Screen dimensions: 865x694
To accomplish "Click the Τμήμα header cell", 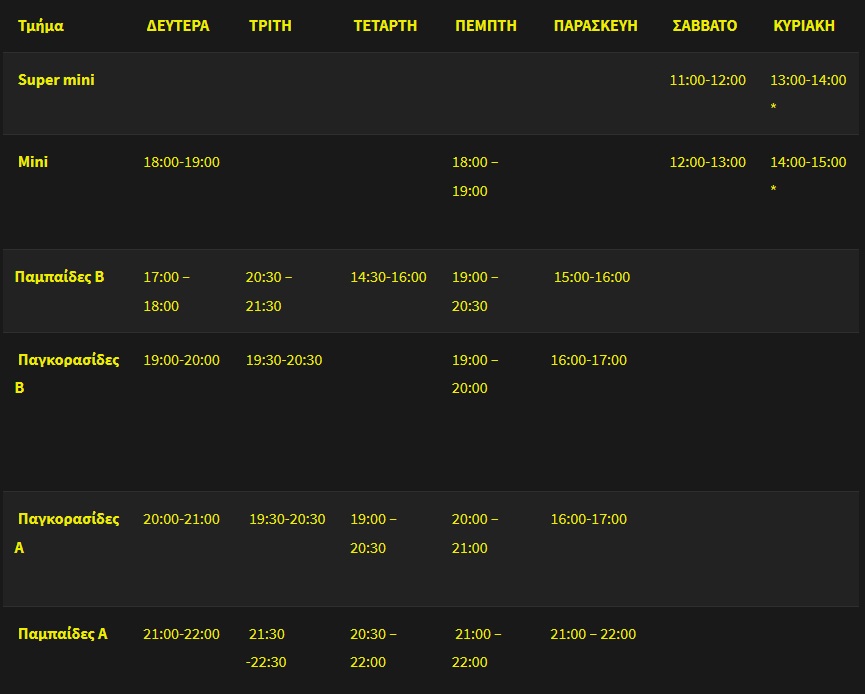I will point(41,26).
